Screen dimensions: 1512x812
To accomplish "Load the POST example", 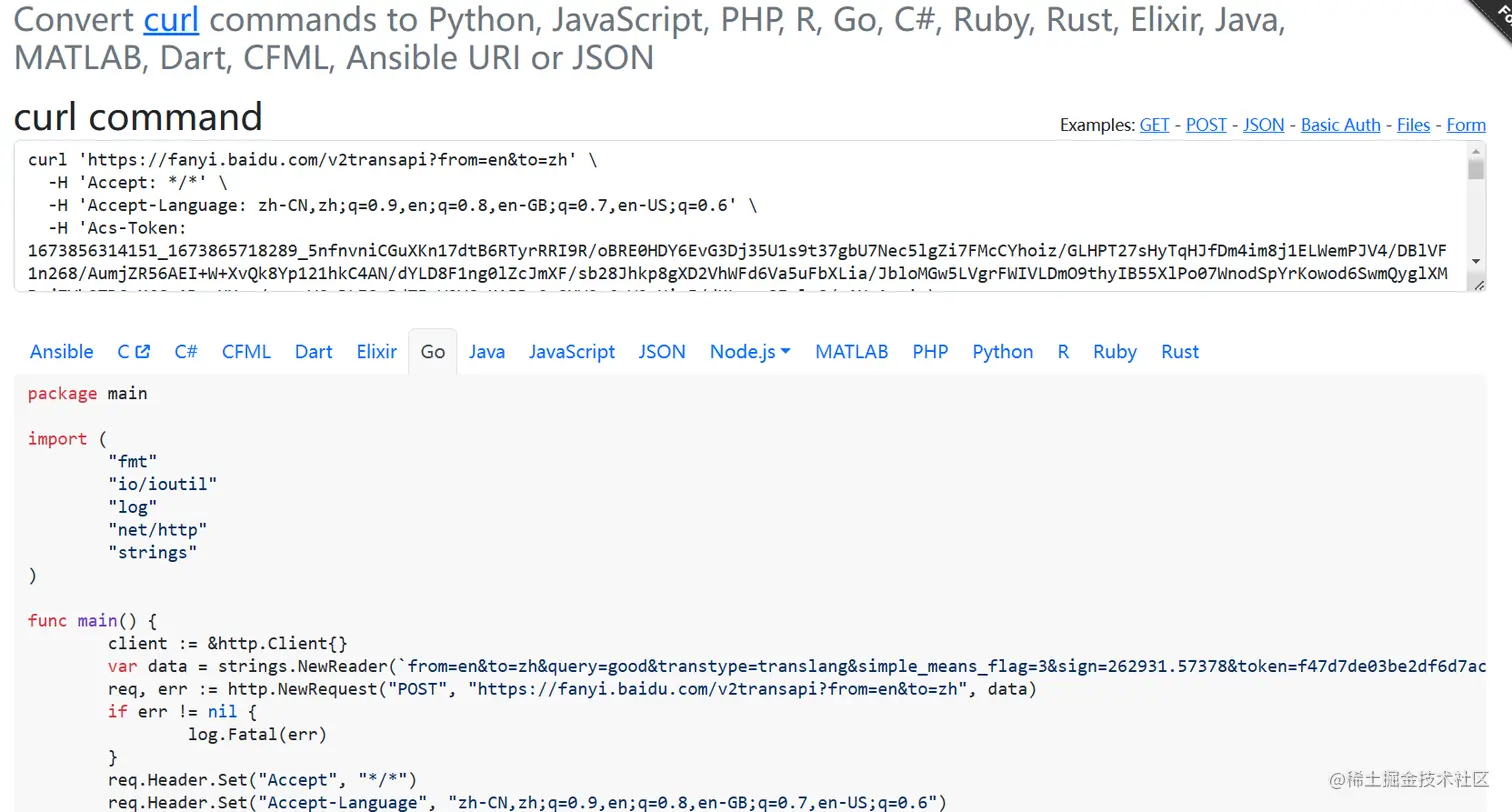I will [x=1206, y=125].
